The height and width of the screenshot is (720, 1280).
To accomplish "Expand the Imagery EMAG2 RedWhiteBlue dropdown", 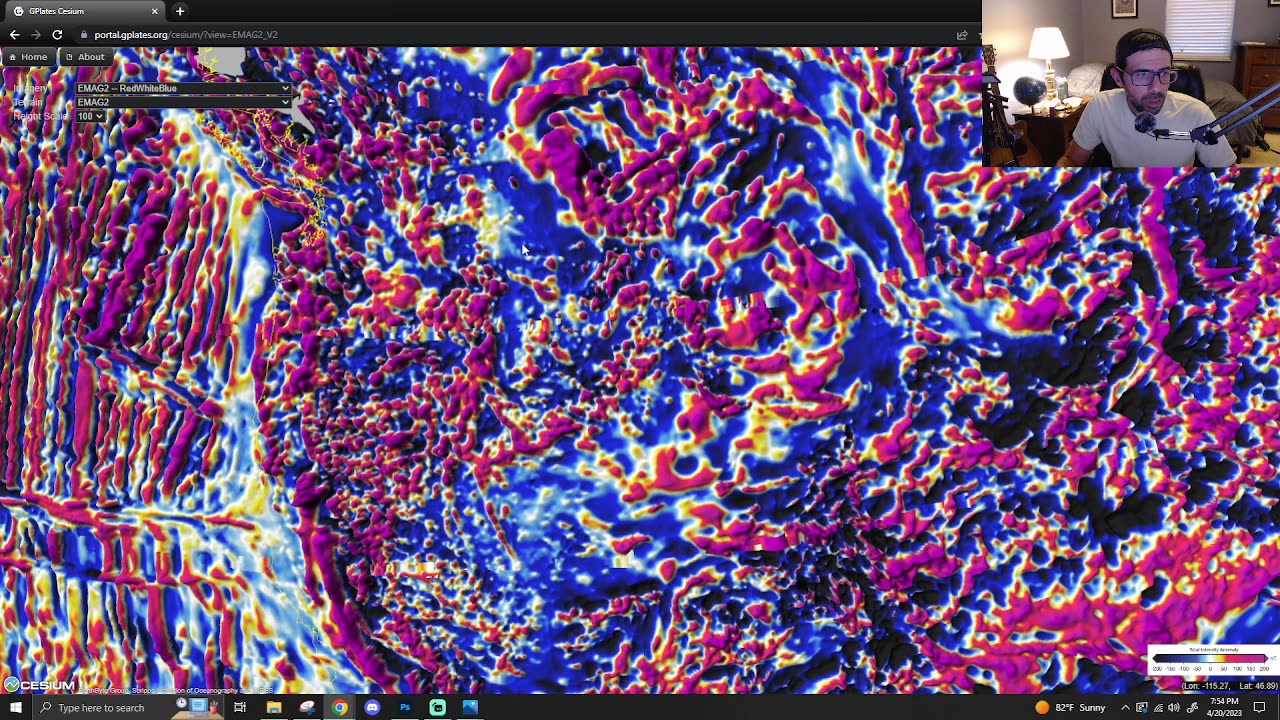I will pyautogui.click(x=184, y=88).
